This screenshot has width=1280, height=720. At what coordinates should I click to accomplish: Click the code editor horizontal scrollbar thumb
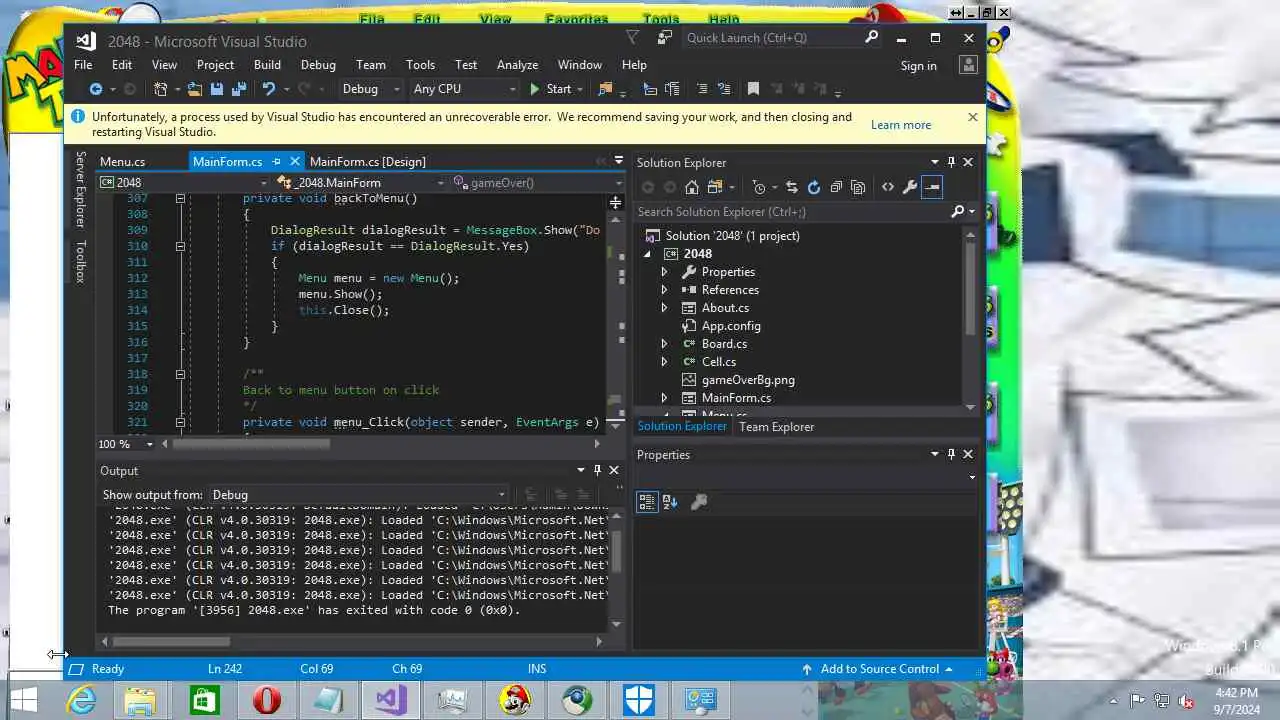click(x=251, y=444)
